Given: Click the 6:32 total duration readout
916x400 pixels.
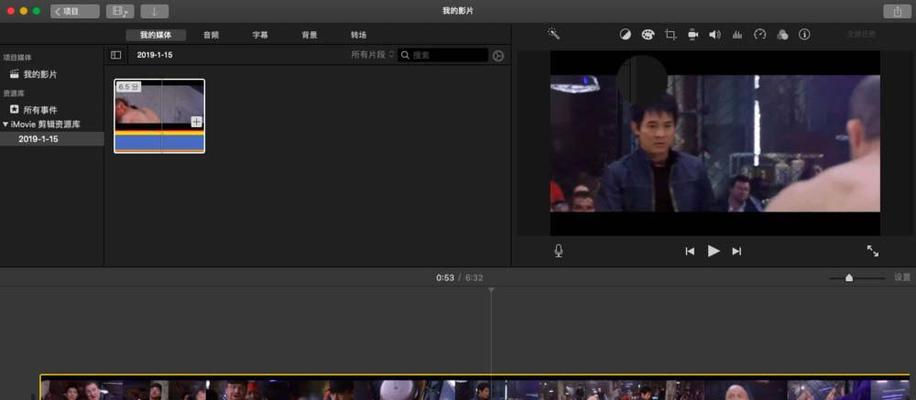Looking at the screenshot, I should pos(474,277).
